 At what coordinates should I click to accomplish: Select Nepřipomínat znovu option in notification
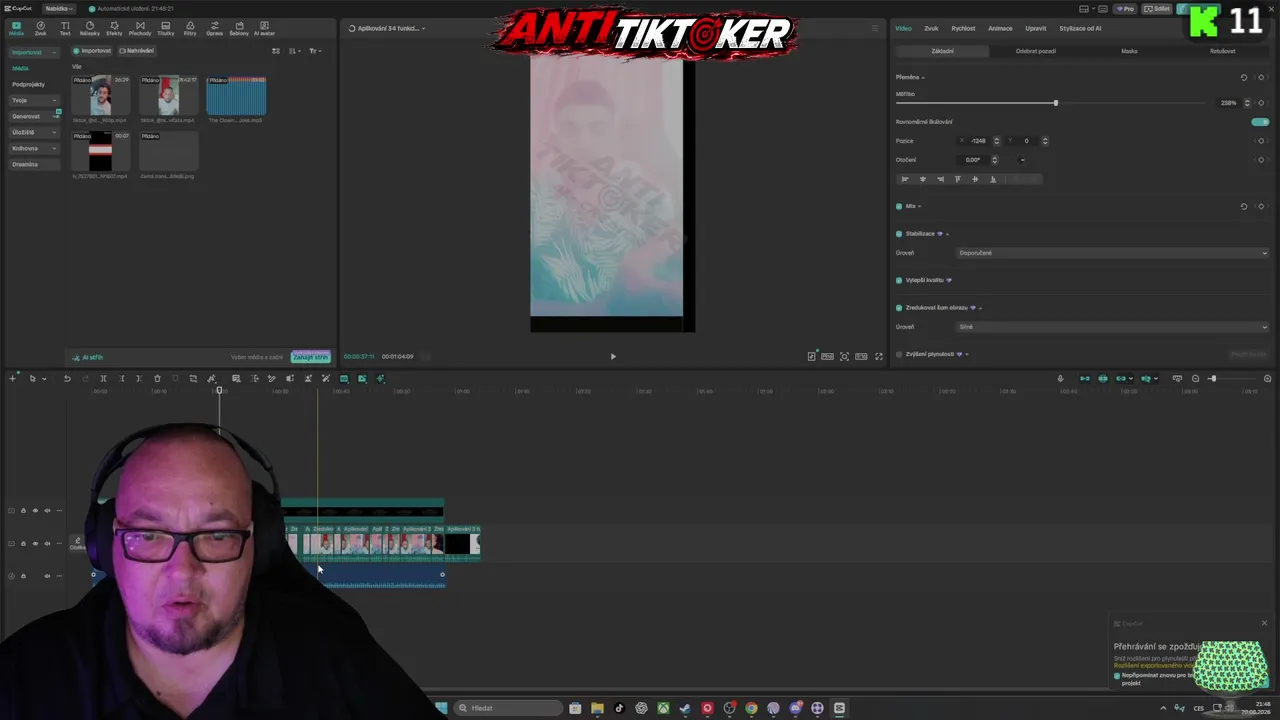[x=1118, y=676]
